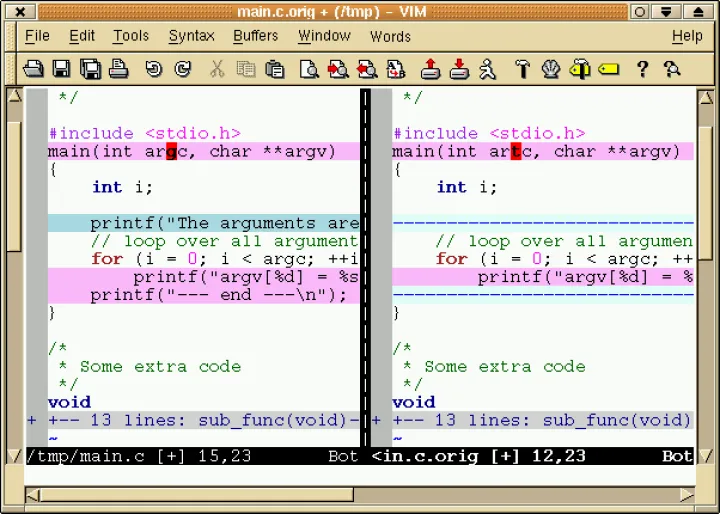Image resolution: width=720 pixels, height=514 pixels.
Task: Click the Help question mark icon
Action: (x=642, y=69)
